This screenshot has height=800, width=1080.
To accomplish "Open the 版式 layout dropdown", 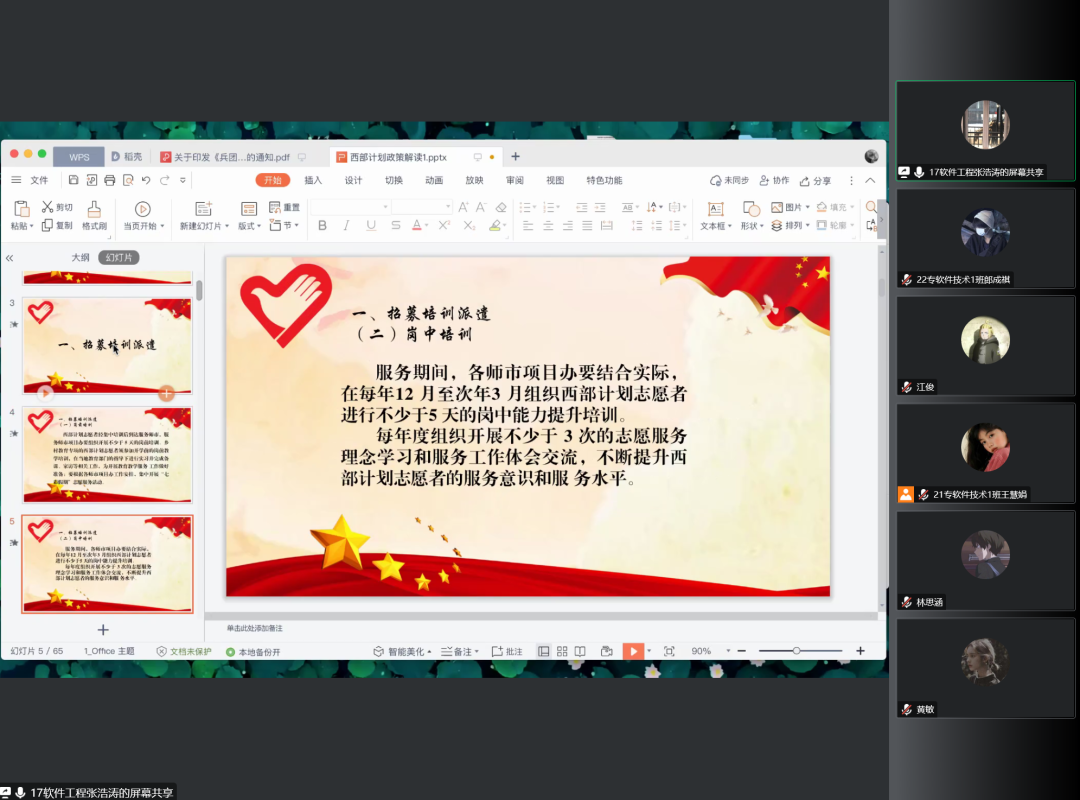I will coord(249,226).
